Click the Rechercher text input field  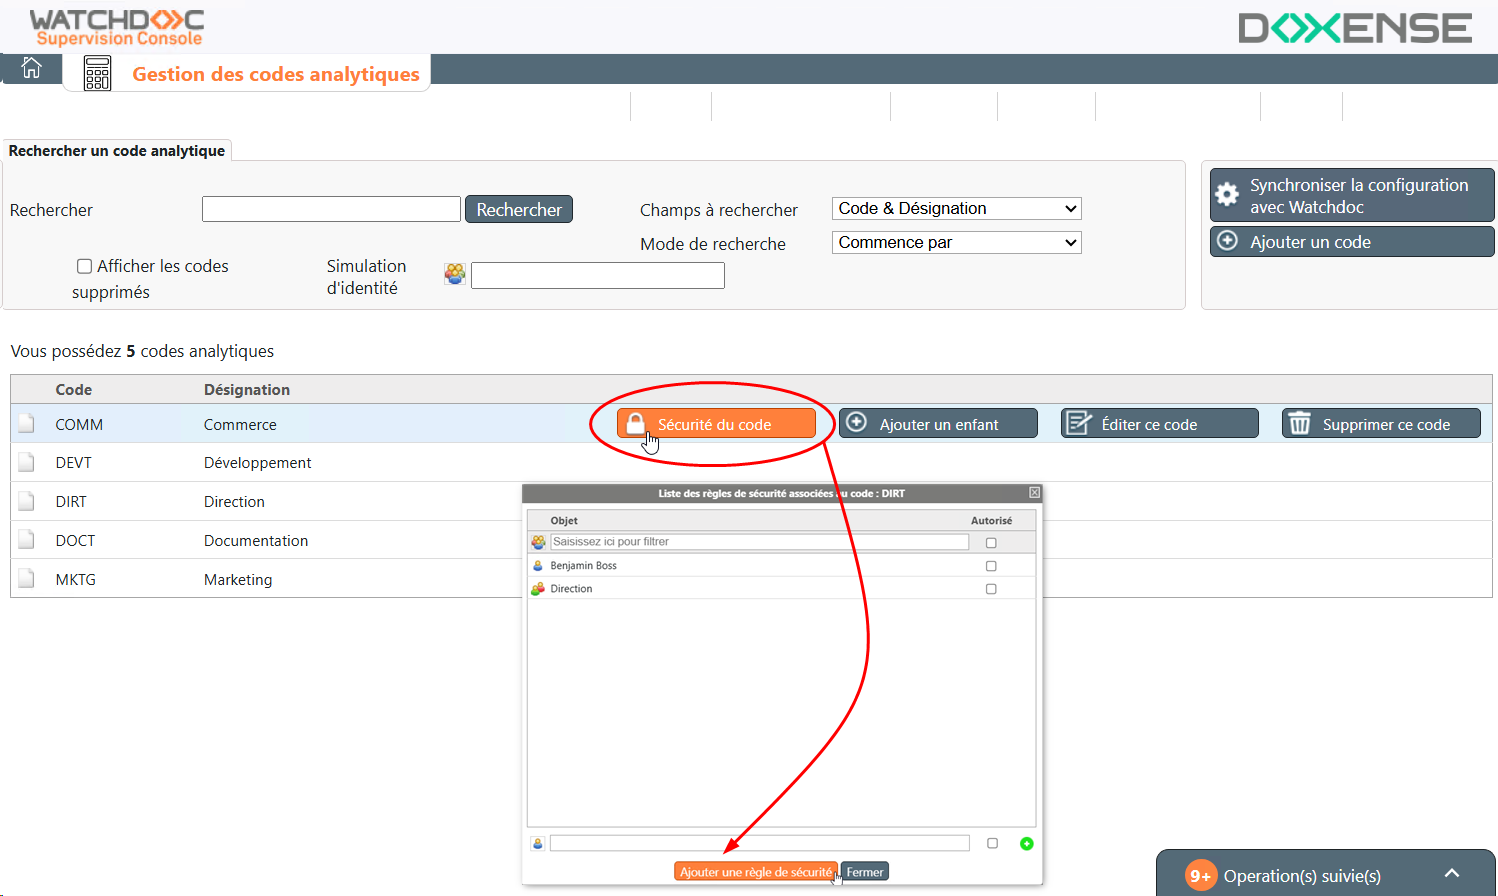331,209
